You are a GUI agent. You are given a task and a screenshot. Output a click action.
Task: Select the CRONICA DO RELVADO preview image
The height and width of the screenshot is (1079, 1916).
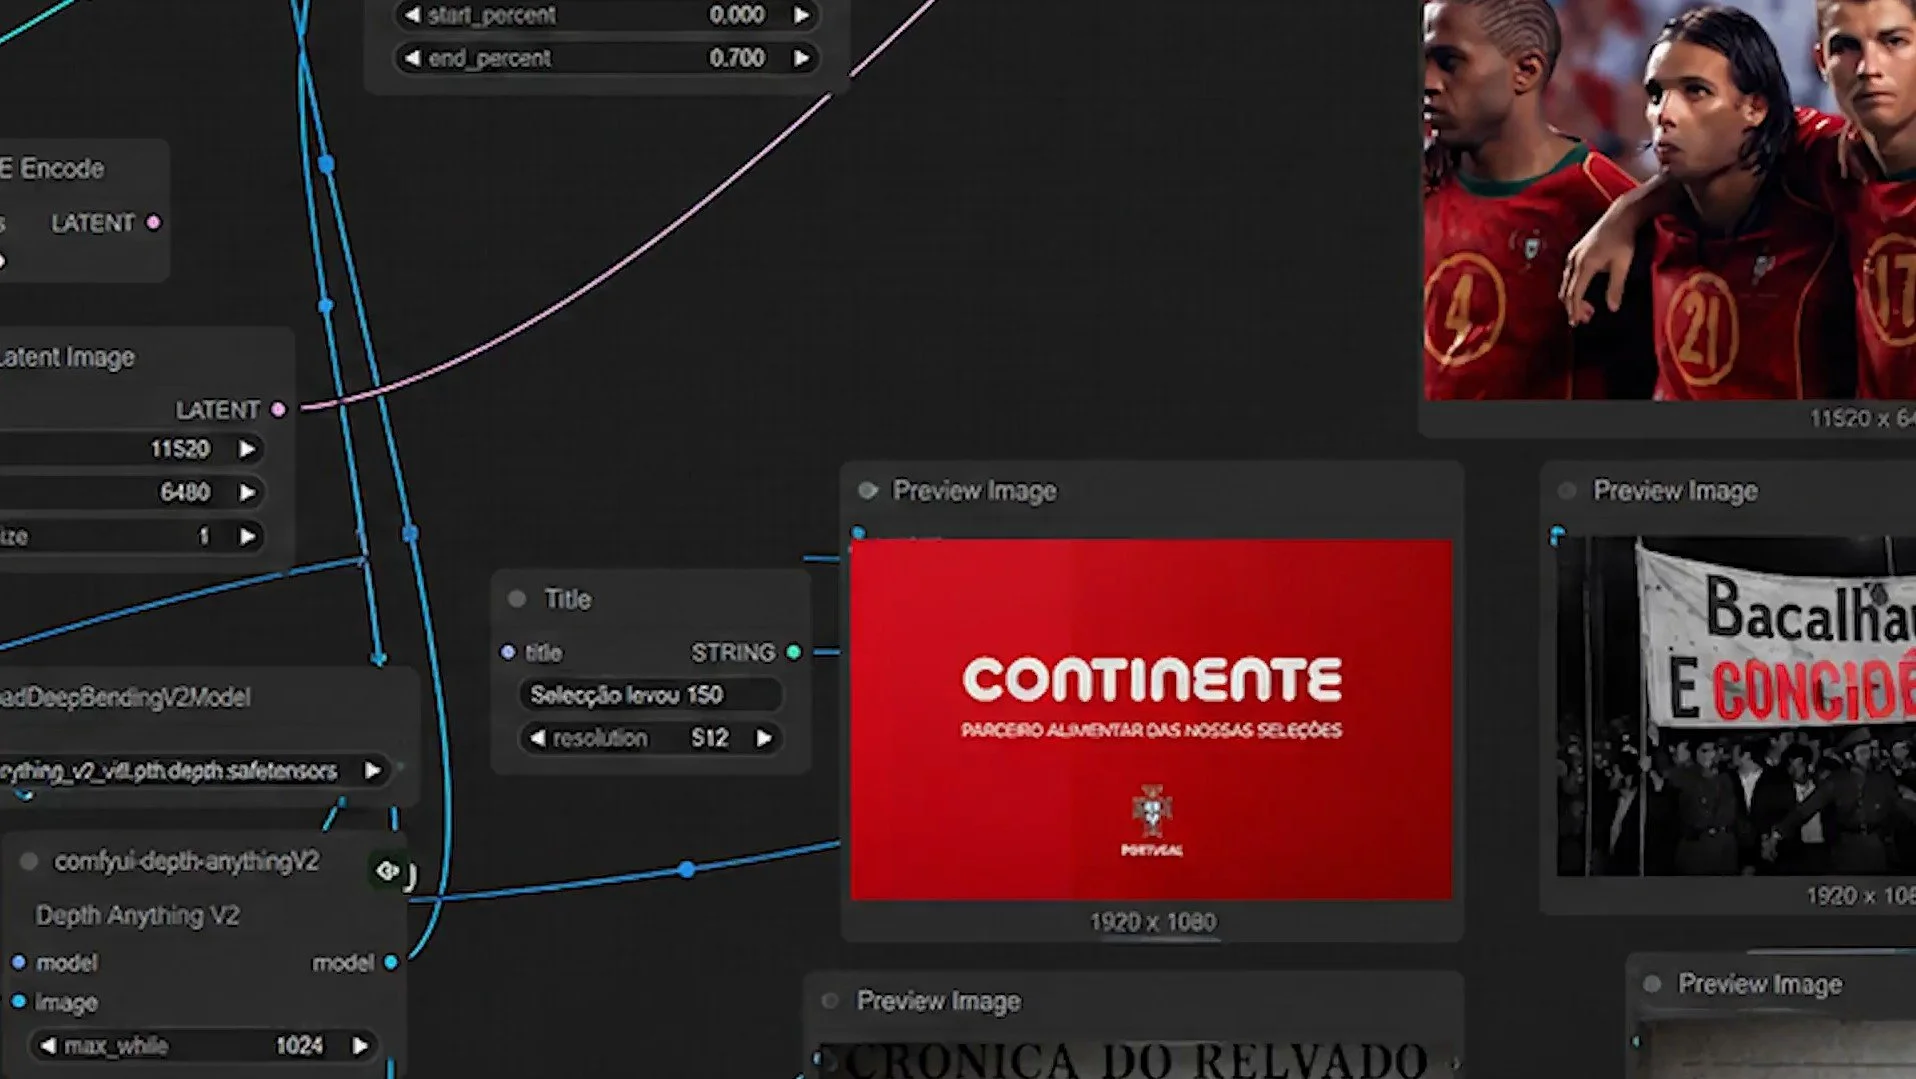pos(1135,1059)
